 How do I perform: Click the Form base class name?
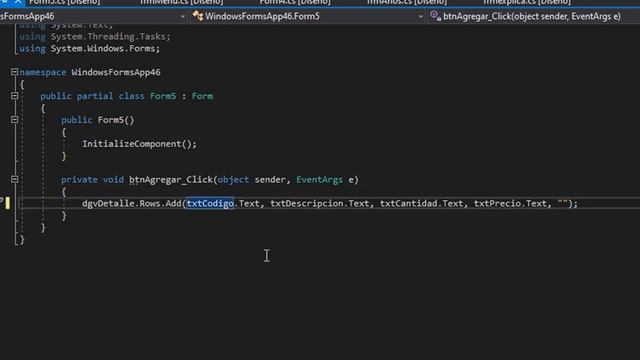(x=202, y=96)
